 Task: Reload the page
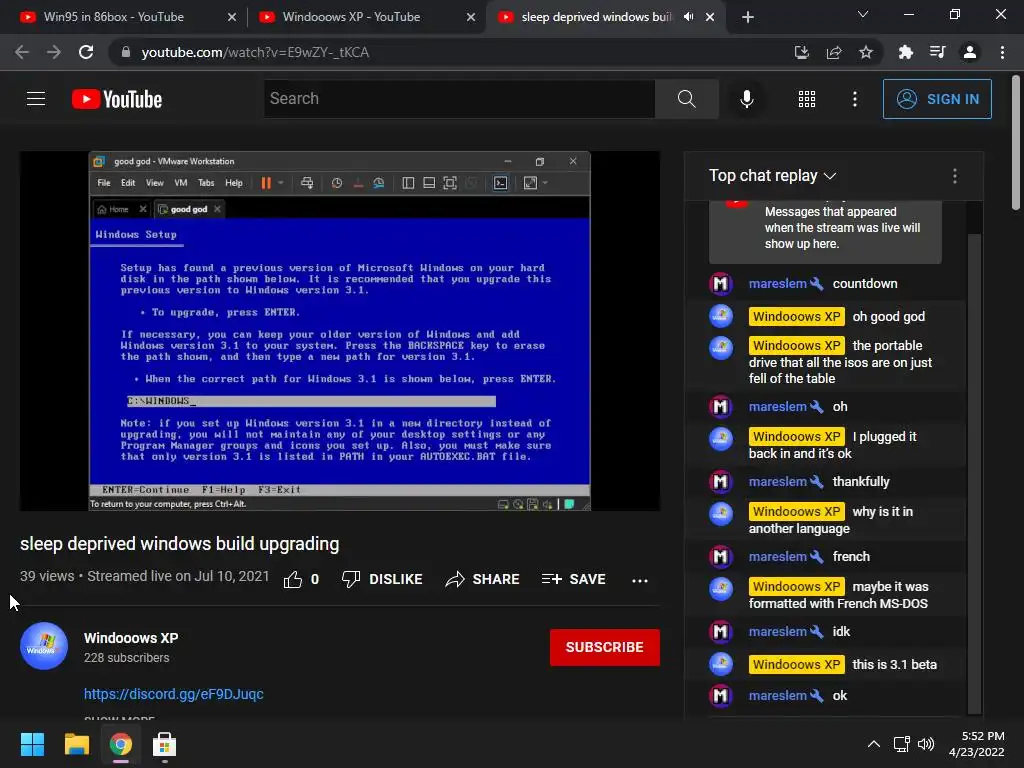pos(86,52)
